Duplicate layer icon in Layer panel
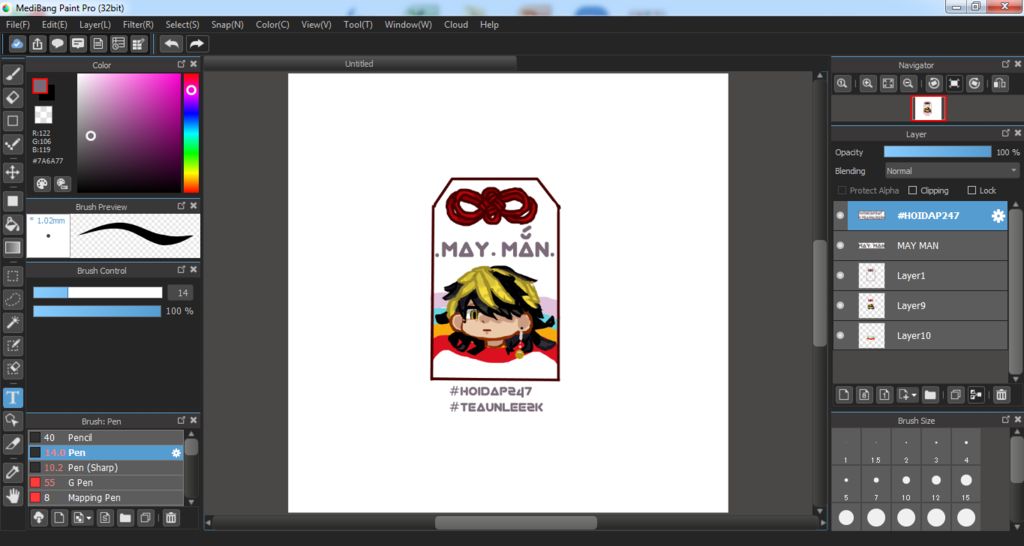 (x=956, y=394)
